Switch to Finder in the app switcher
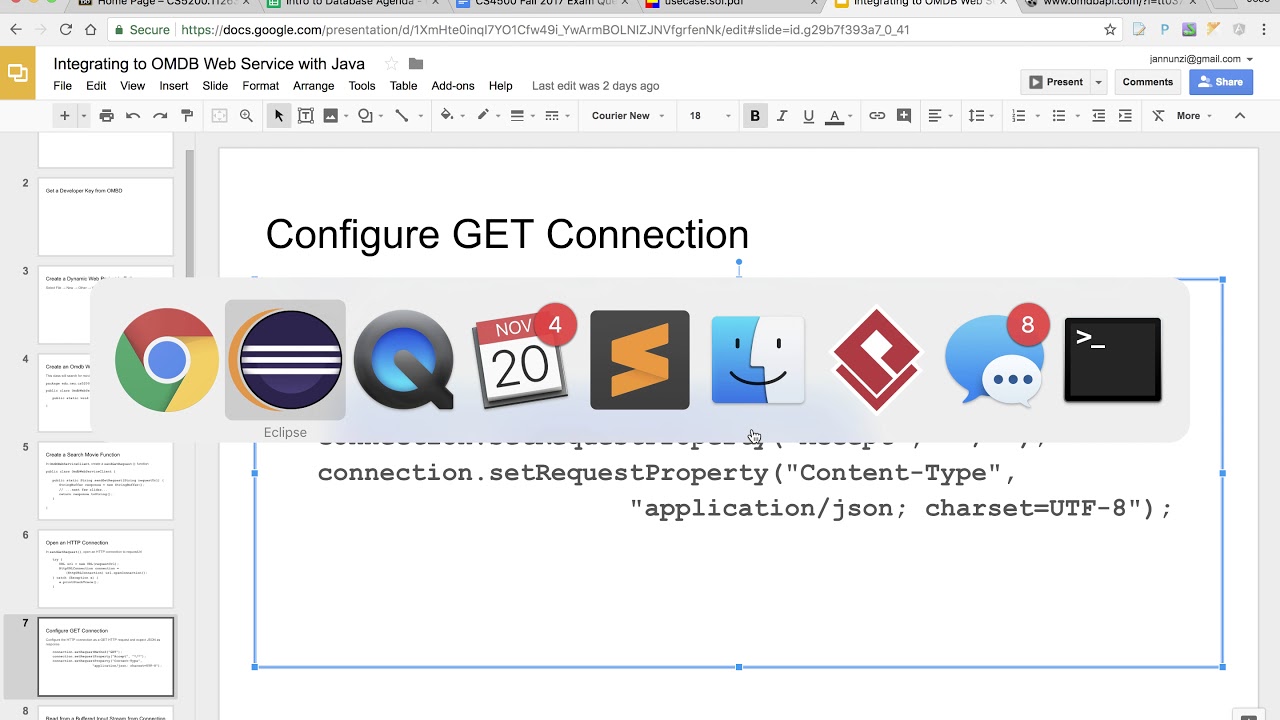The image size is (1280, 720). point(758,360)
